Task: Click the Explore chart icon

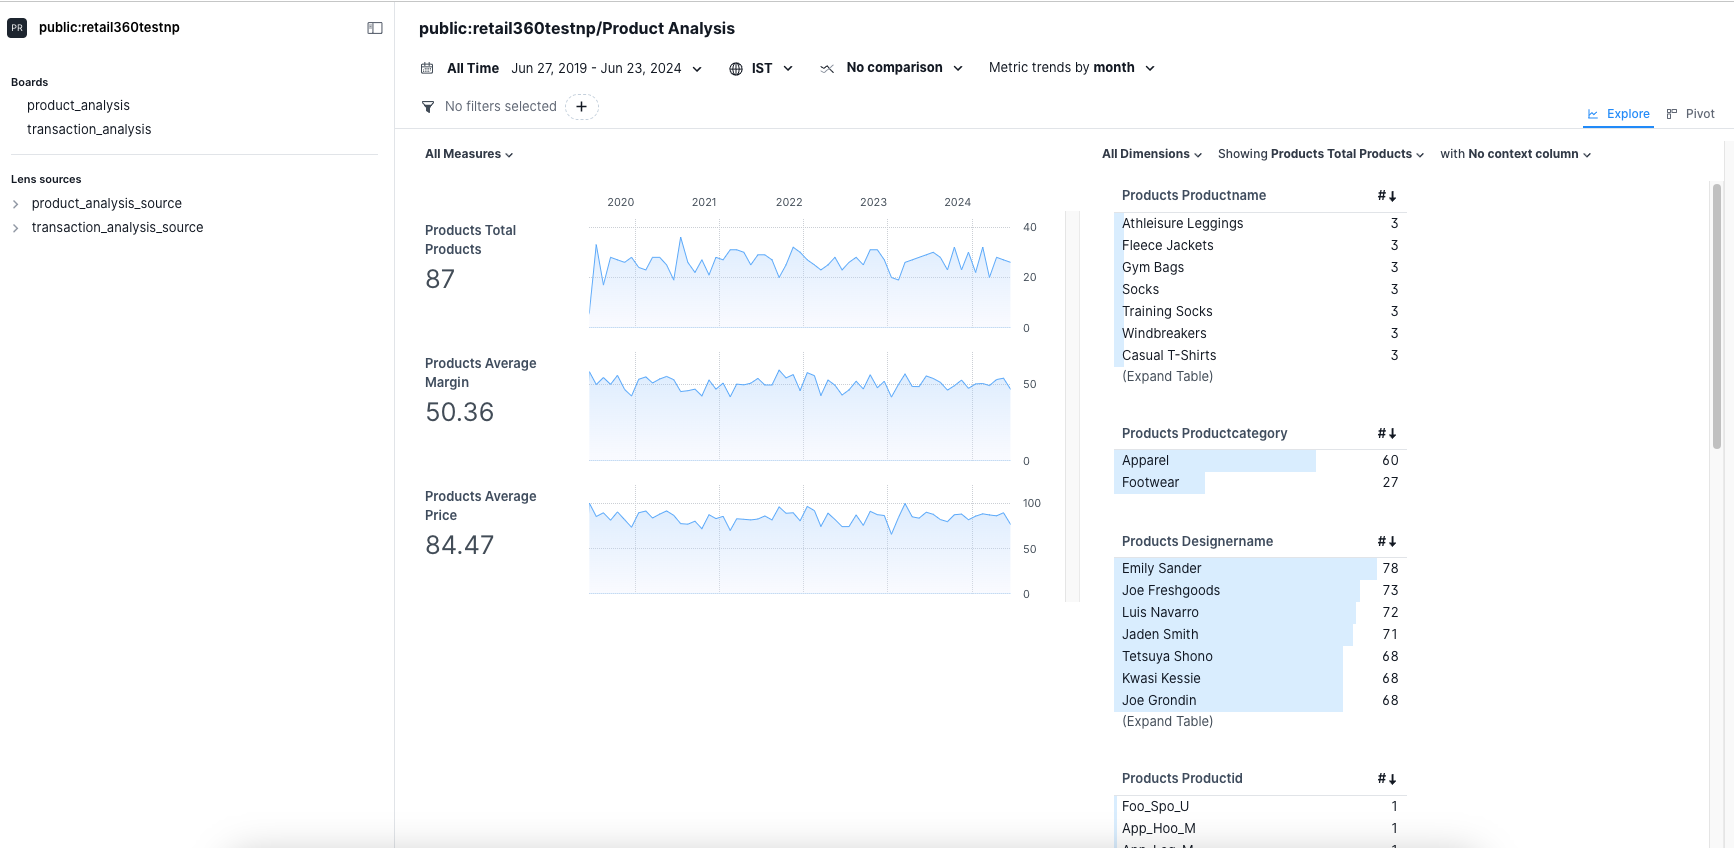Action: click(1593, 114)
